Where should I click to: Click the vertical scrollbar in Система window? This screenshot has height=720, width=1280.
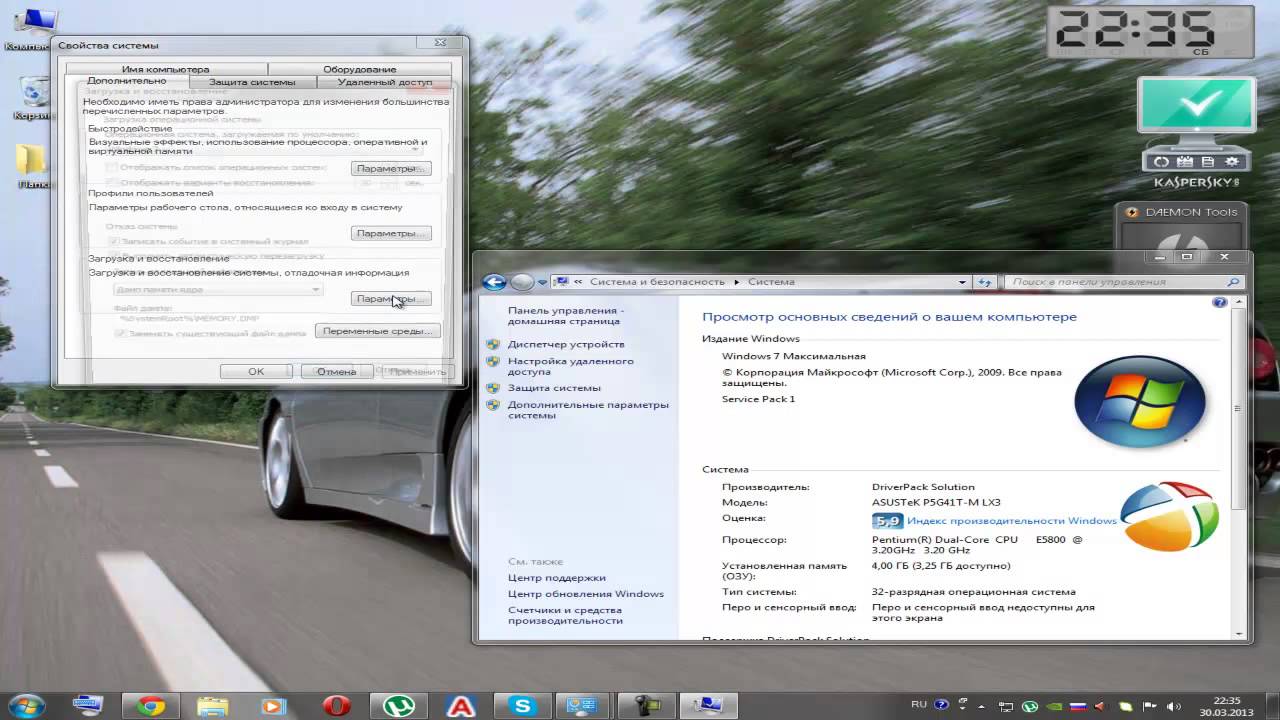(x=1237, y=408)
